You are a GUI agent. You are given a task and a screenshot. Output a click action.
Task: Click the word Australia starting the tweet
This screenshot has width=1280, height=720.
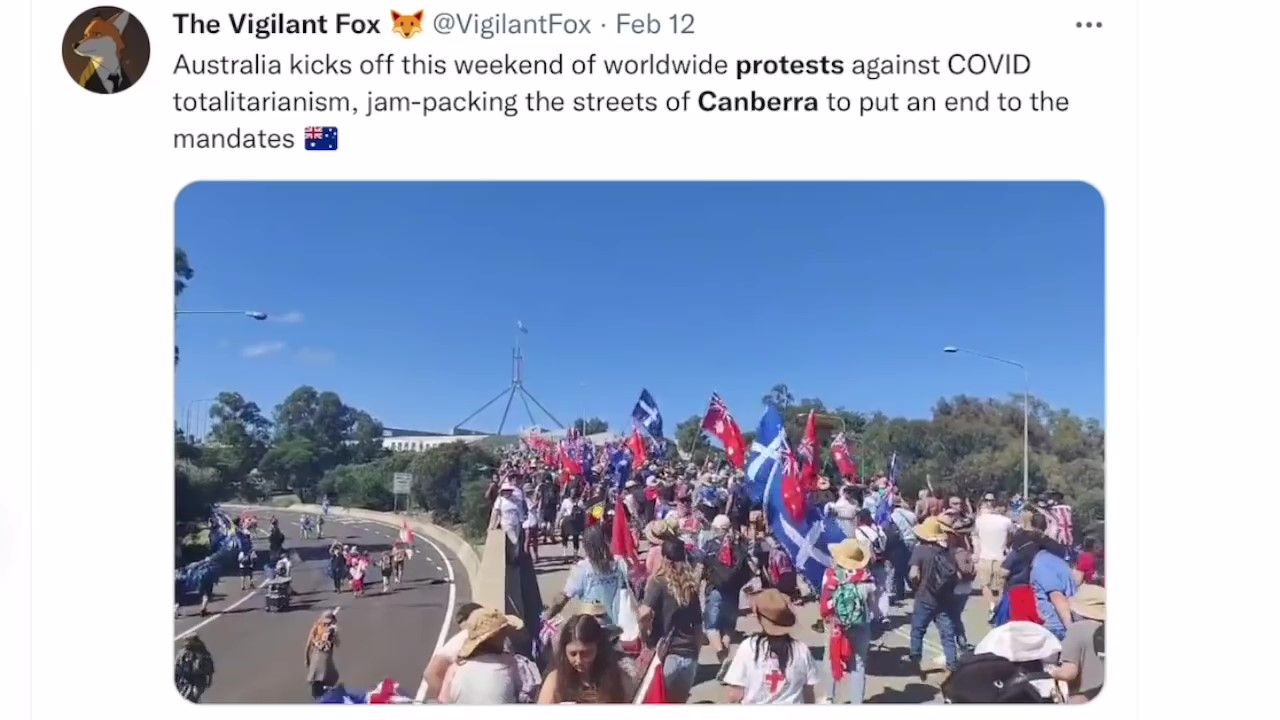click(227, 65)
